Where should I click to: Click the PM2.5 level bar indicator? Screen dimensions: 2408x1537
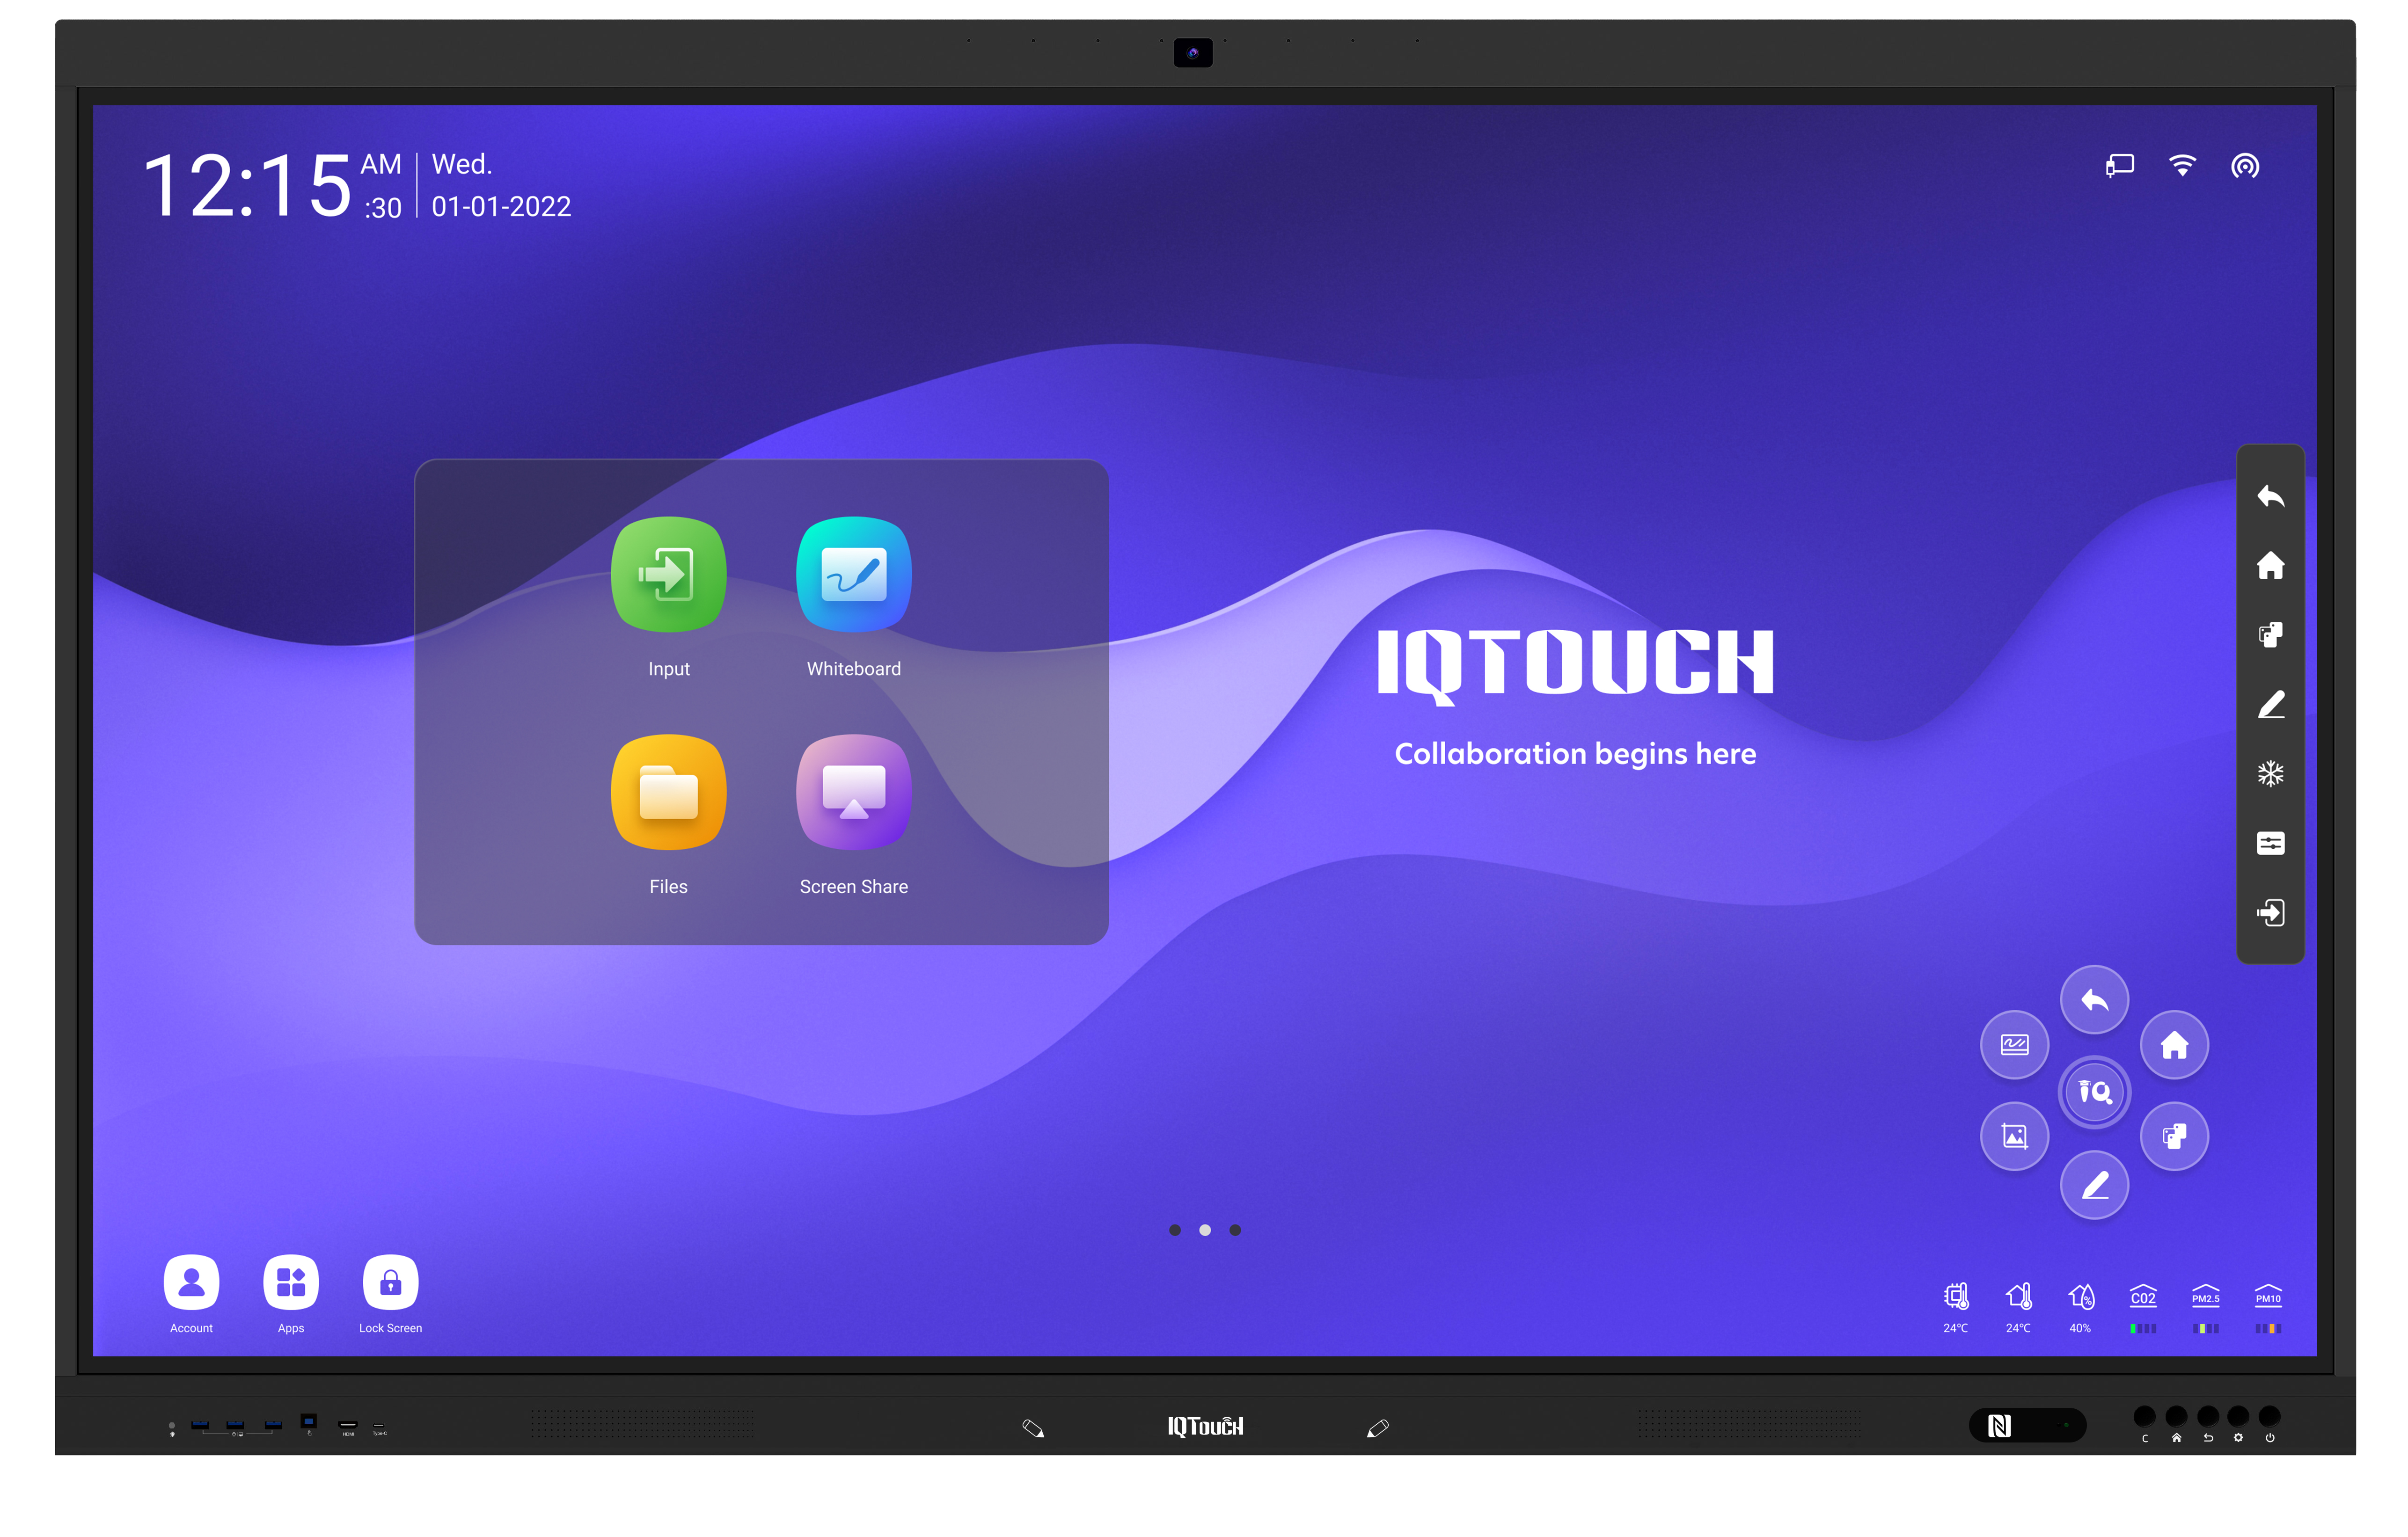2205,1329
